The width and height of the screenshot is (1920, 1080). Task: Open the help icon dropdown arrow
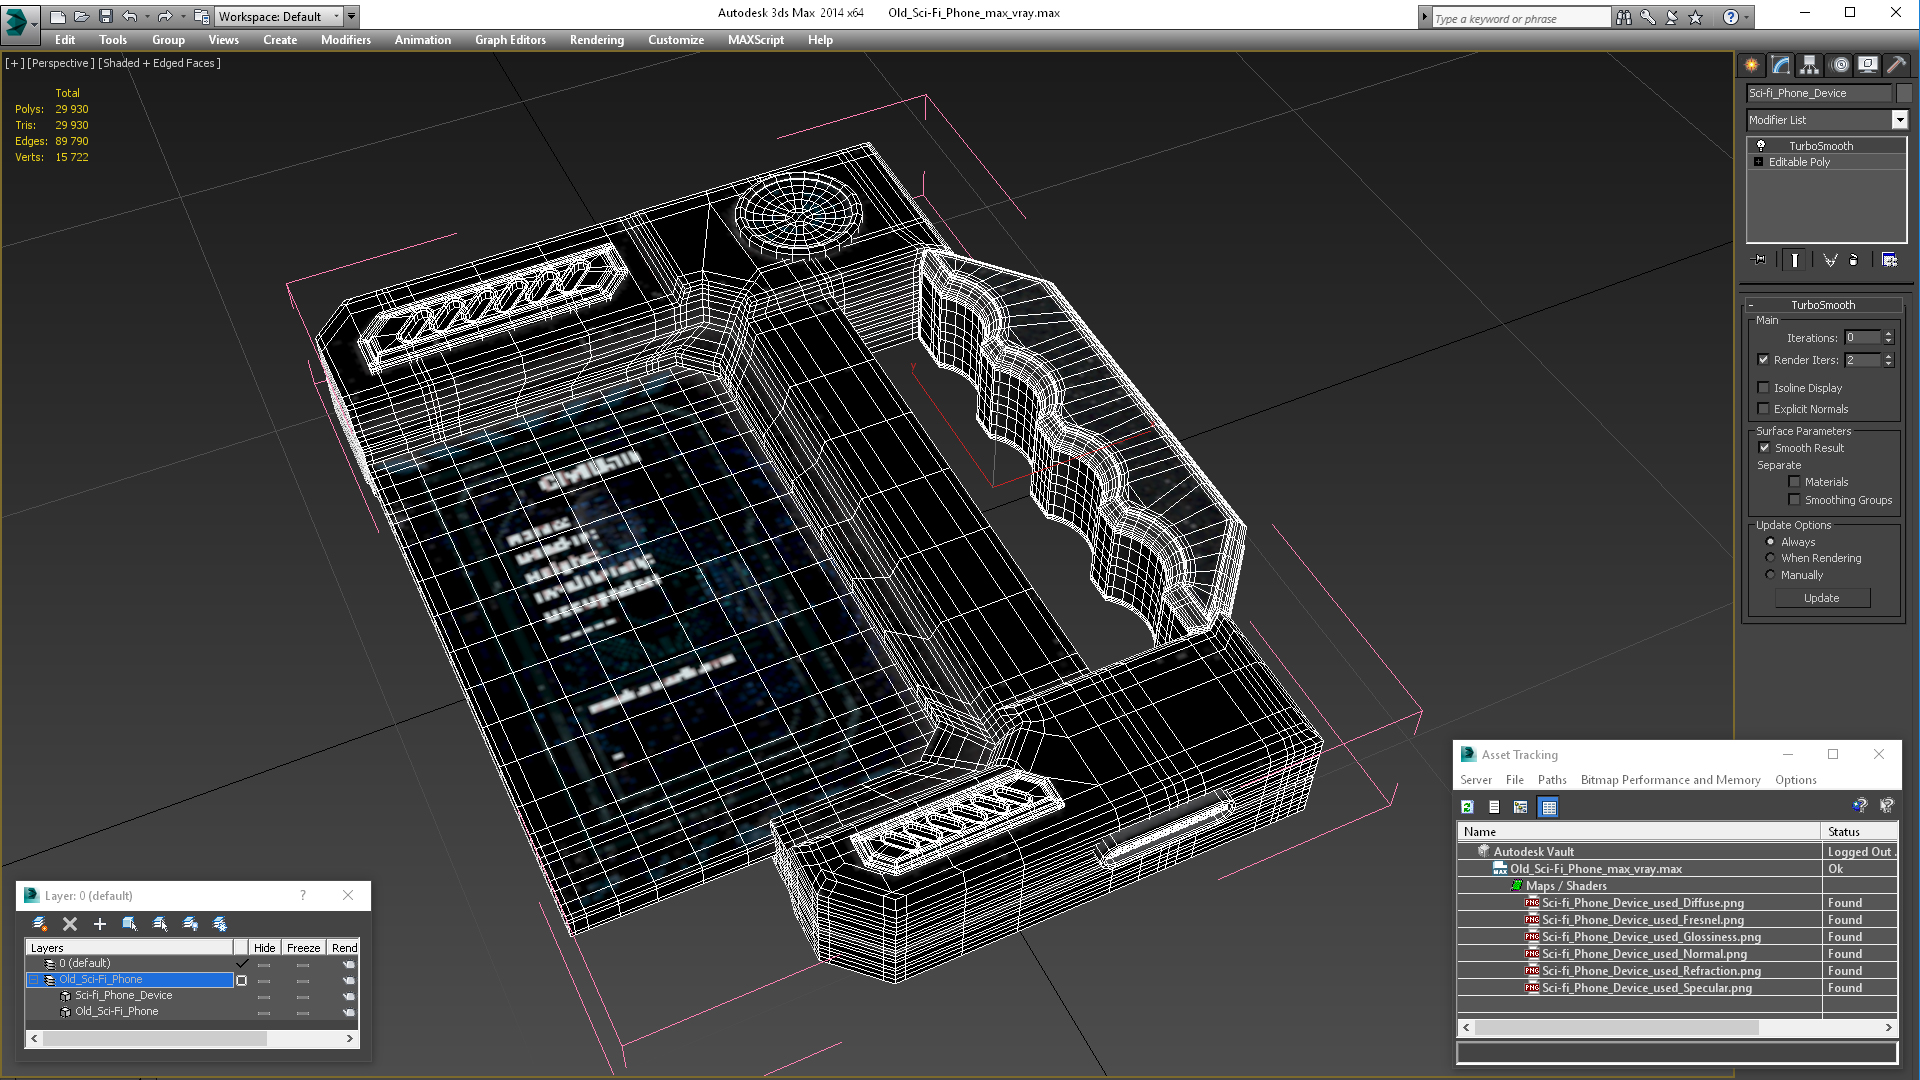coord(1746,17)
